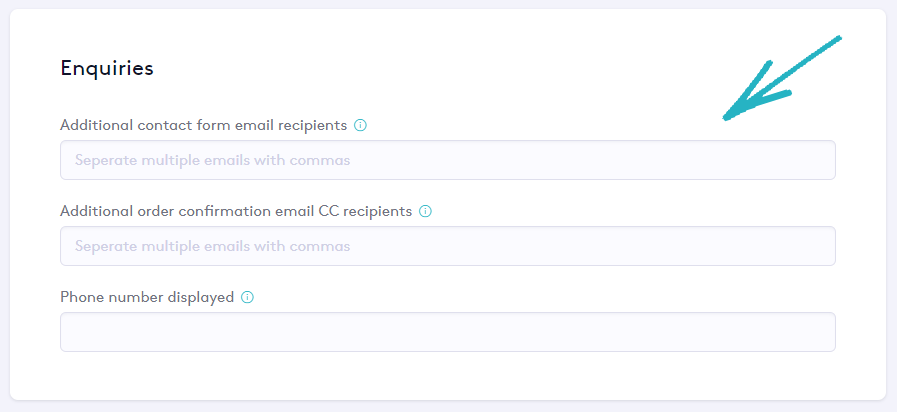Viewport: 897px width, 412px height.
Task: Focus the order confirmation email CC recipients field
Action: pyautogui.click(x=447, y=246)
